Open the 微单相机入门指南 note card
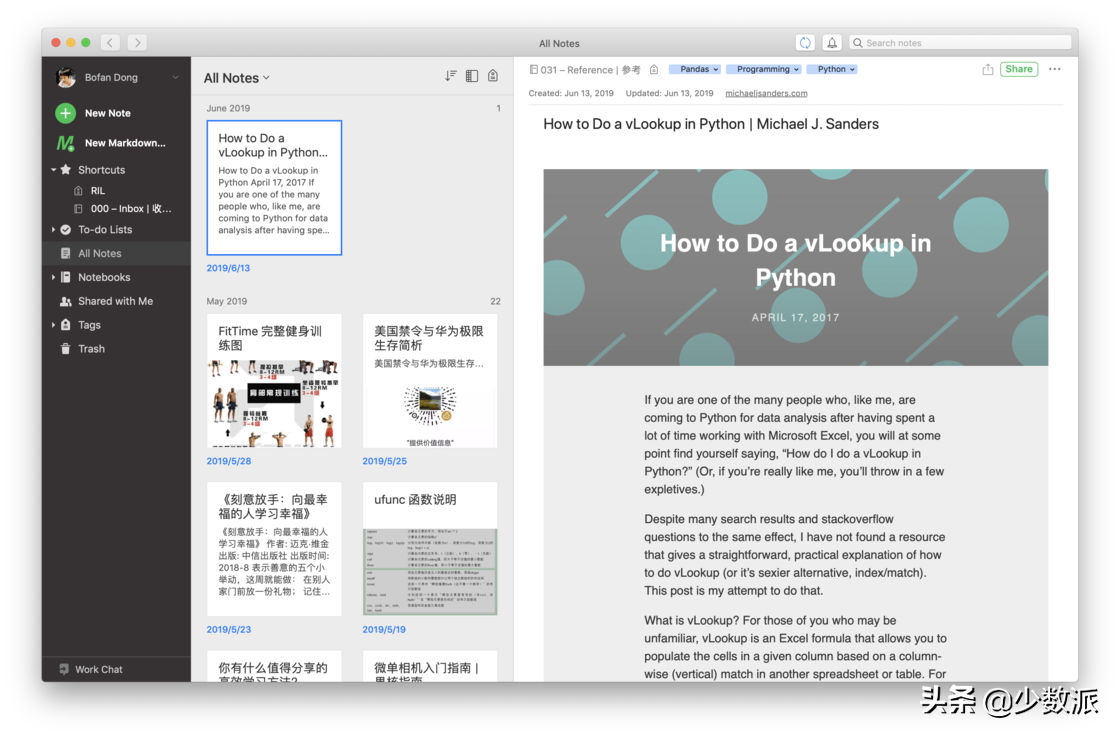Viewport: 1120px width, 737px height. click(430, 666)
